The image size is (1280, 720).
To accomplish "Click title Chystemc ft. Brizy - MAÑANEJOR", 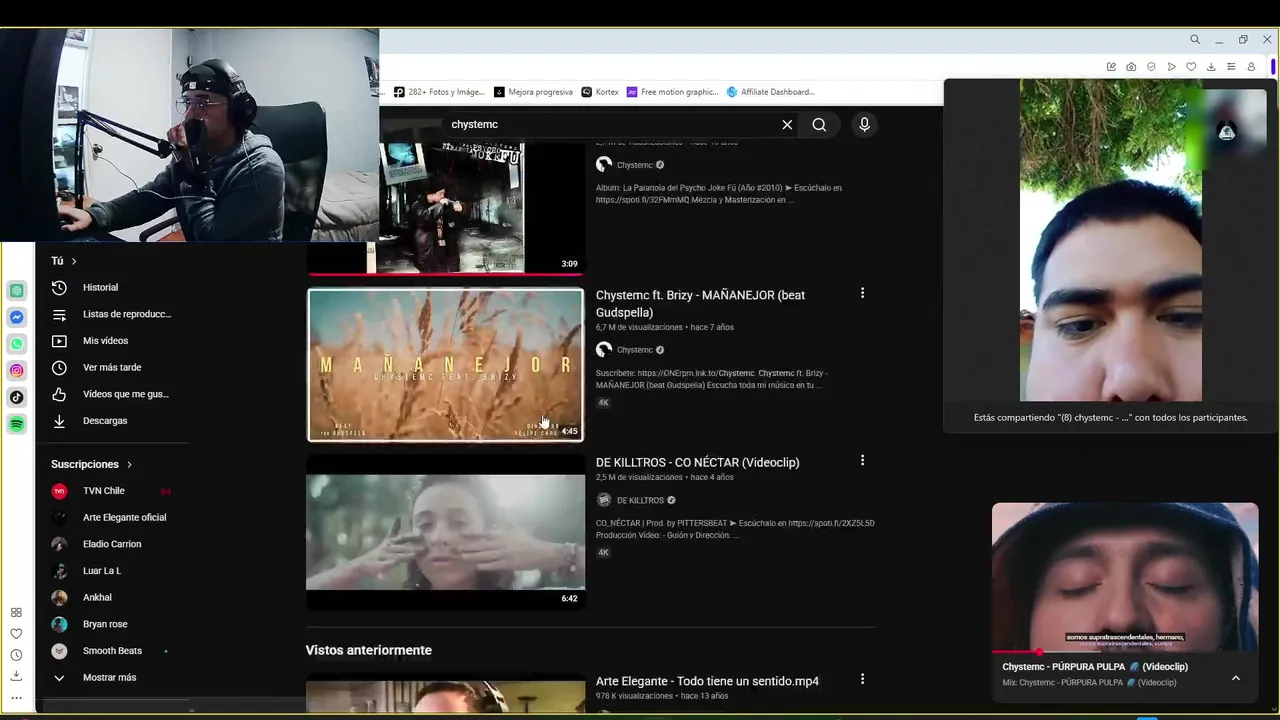I will (700, 303).
